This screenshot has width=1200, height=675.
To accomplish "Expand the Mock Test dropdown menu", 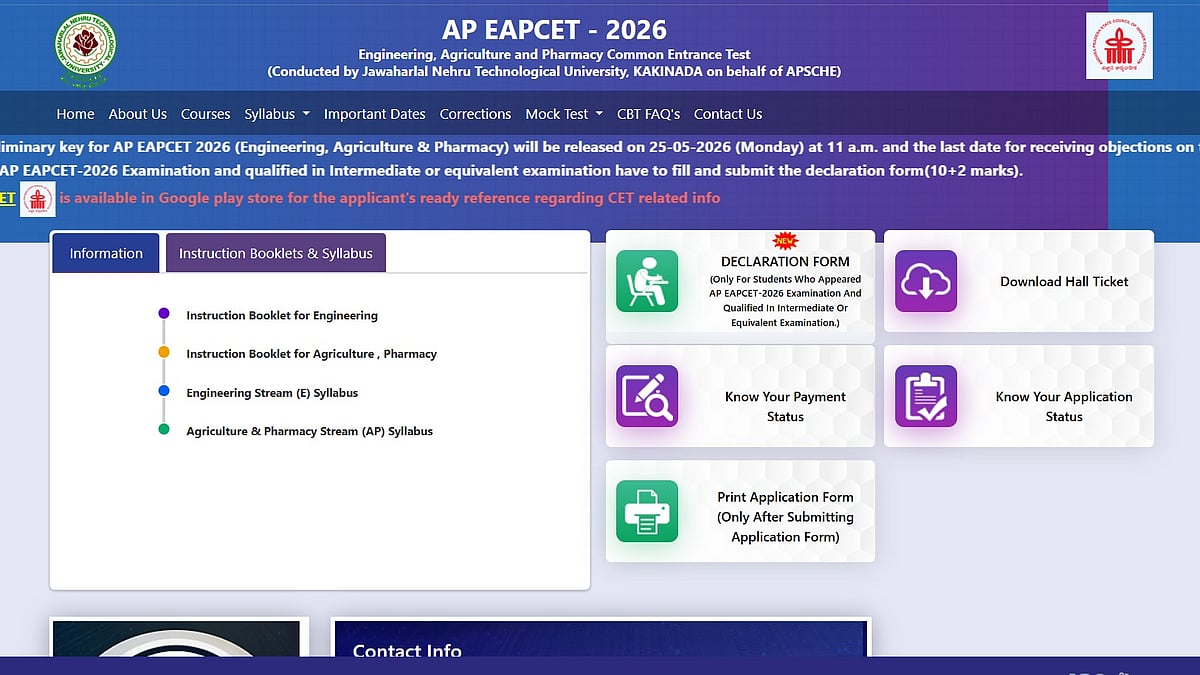I will click(564, 114).
